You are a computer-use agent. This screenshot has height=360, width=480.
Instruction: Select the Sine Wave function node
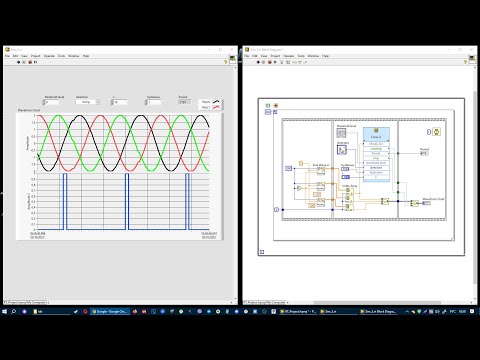coord(321,171)
